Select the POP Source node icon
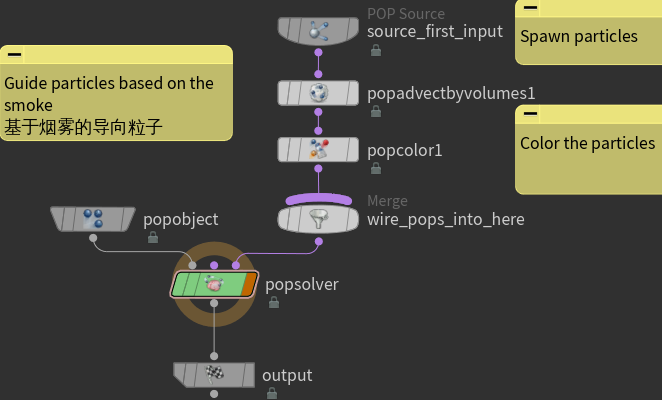 (x=318, y=31)
